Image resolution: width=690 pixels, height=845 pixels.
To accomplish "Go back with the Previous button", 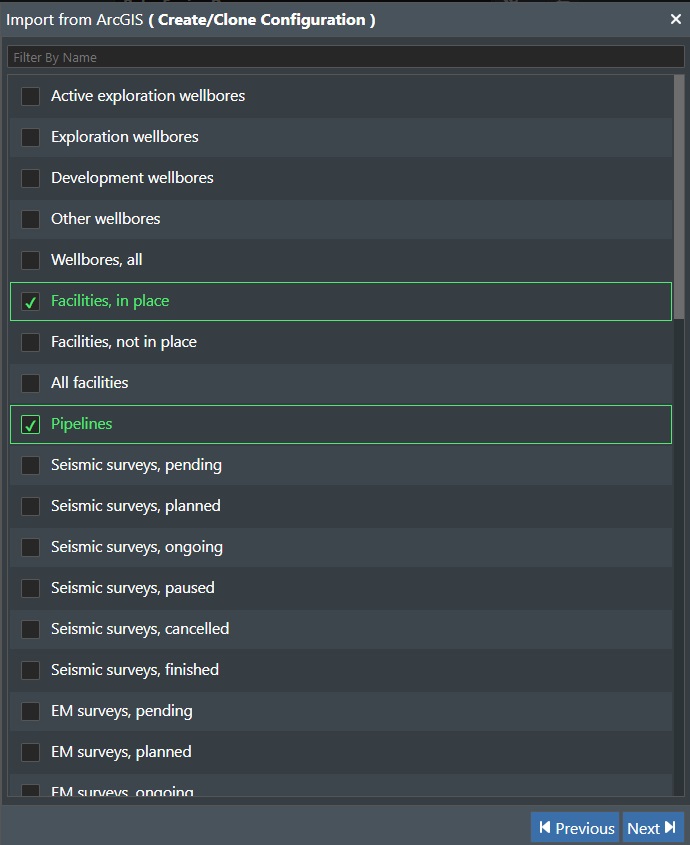I will pos(575,827).
